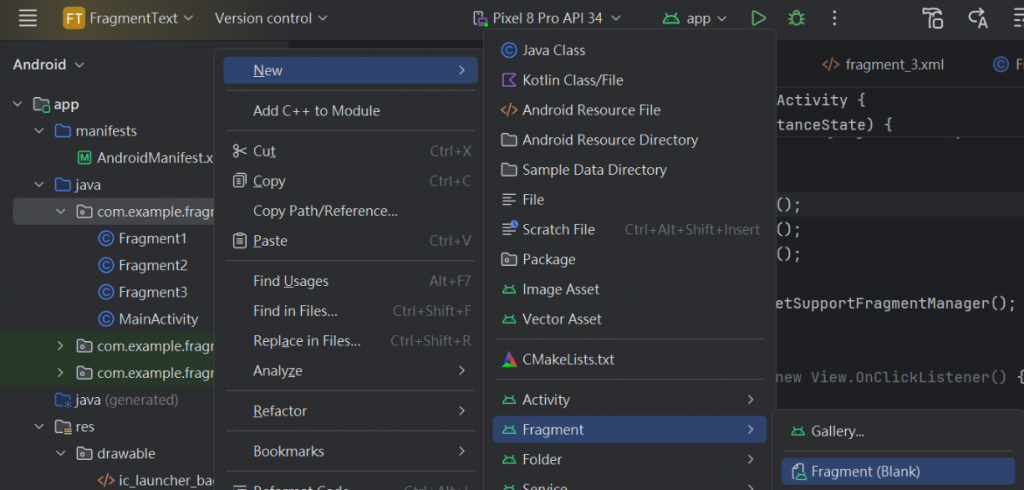
Task: Switch to the fragment_3.xml editor tab
Action: [893, 65]
